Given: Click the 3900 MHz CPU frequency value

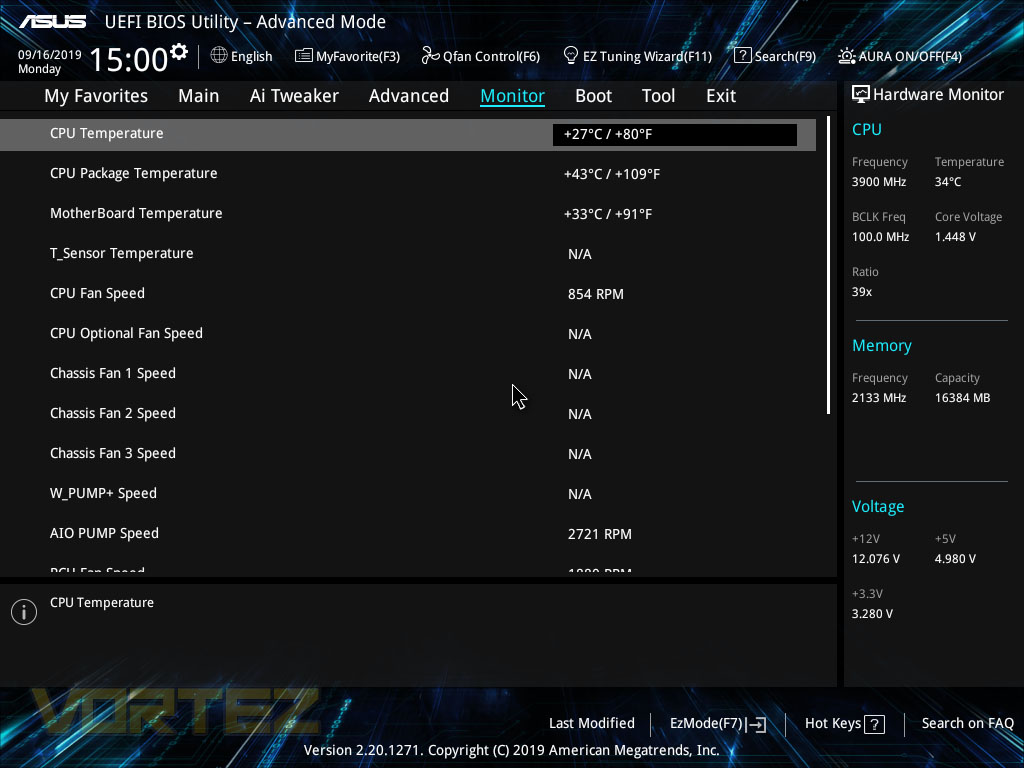Looking at the screenshot, I should [878, 182].
